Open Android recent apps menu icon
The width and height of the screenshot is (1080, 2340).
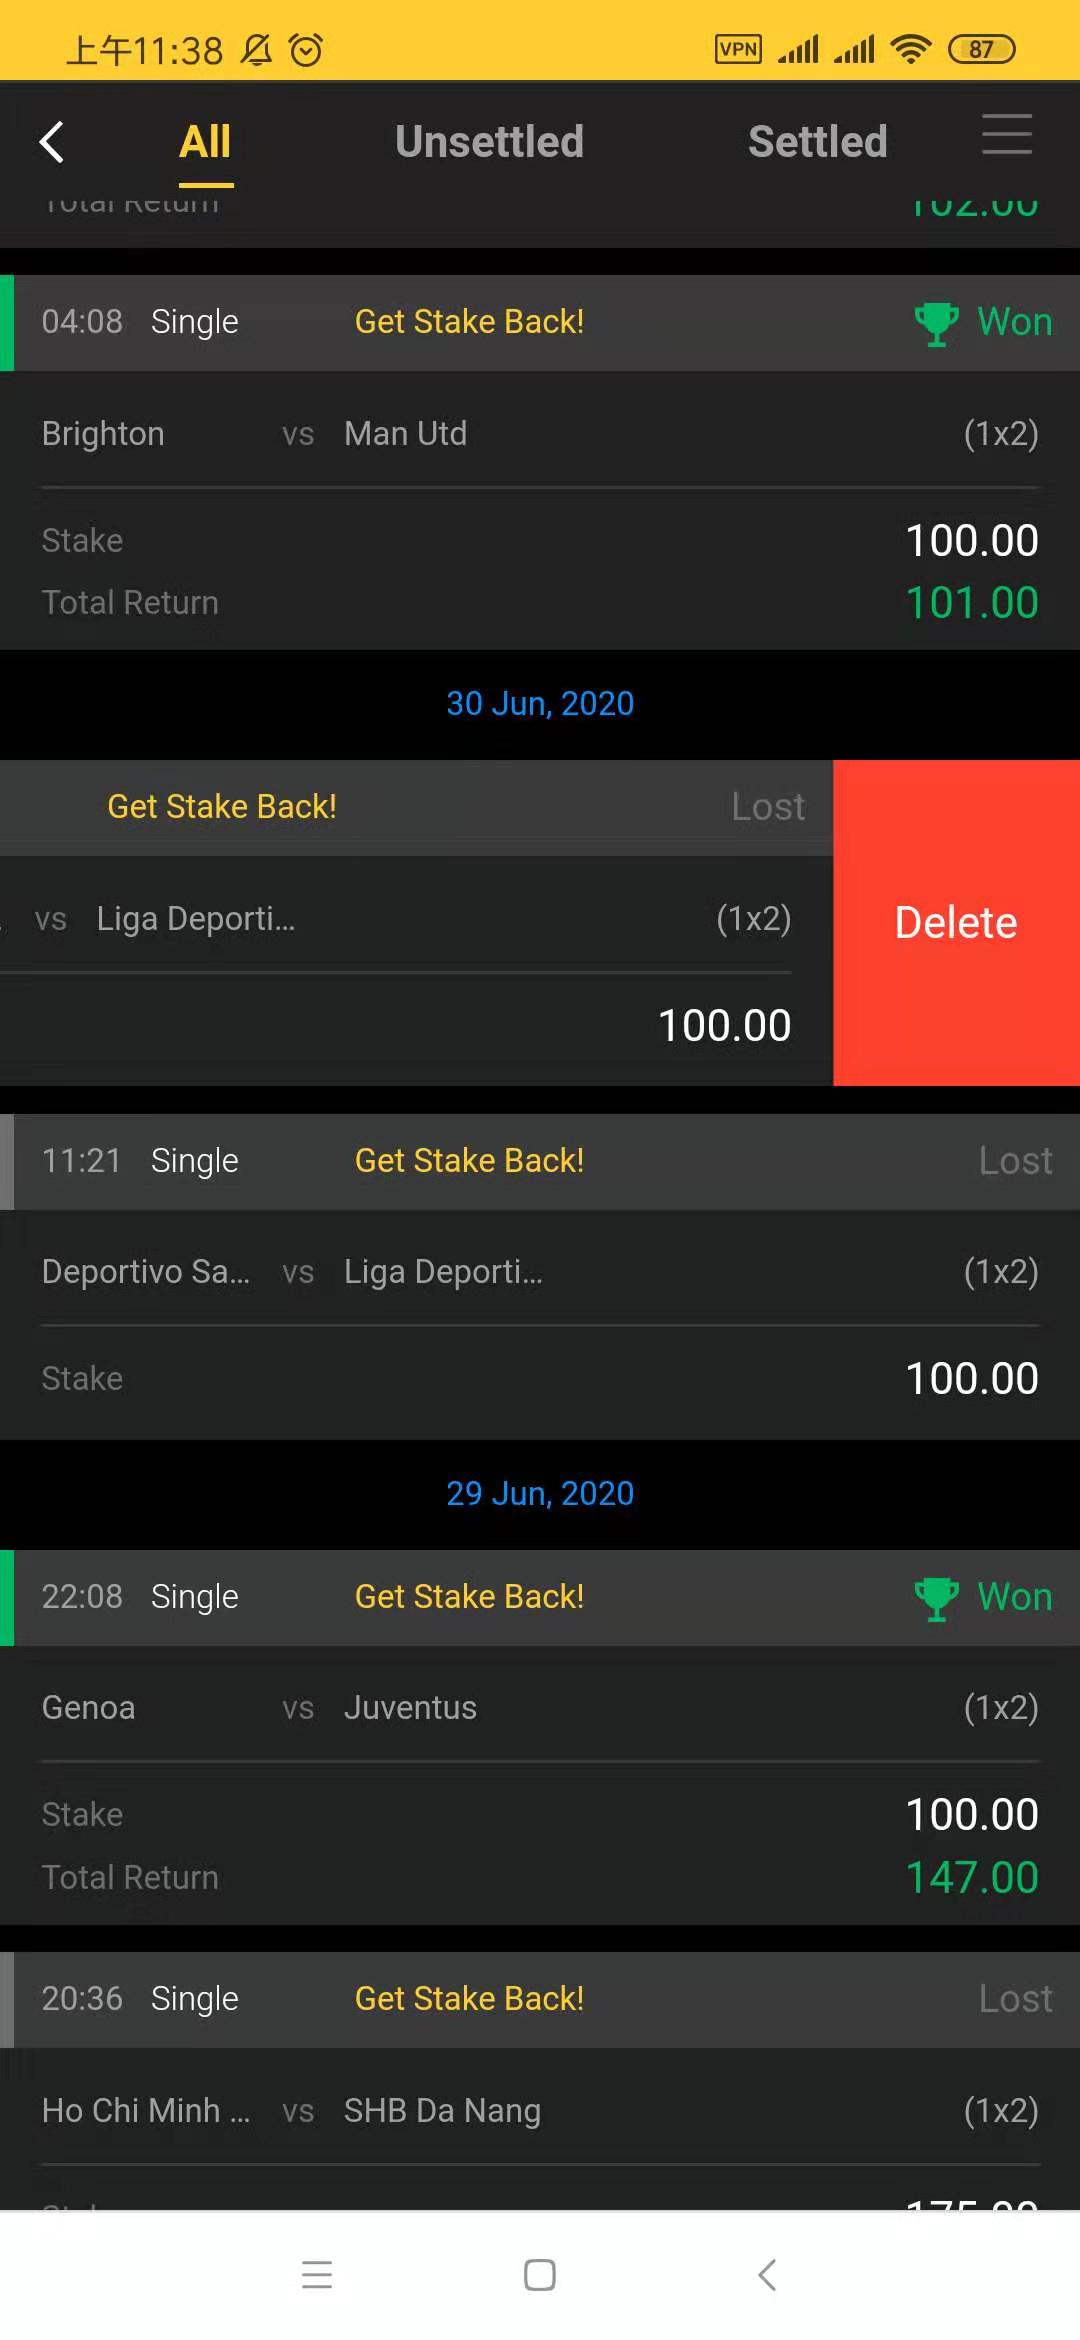click(316, 2275)
